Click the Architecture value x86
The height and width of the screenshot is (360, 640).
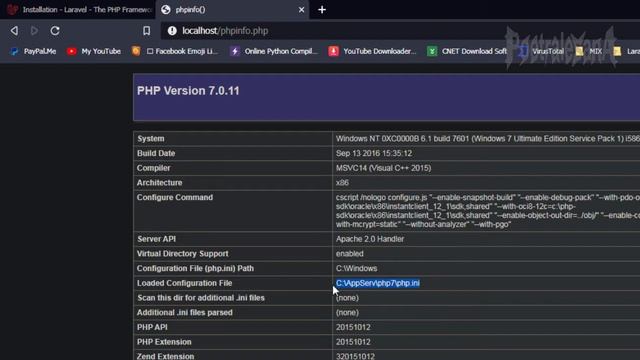(342, 182)
